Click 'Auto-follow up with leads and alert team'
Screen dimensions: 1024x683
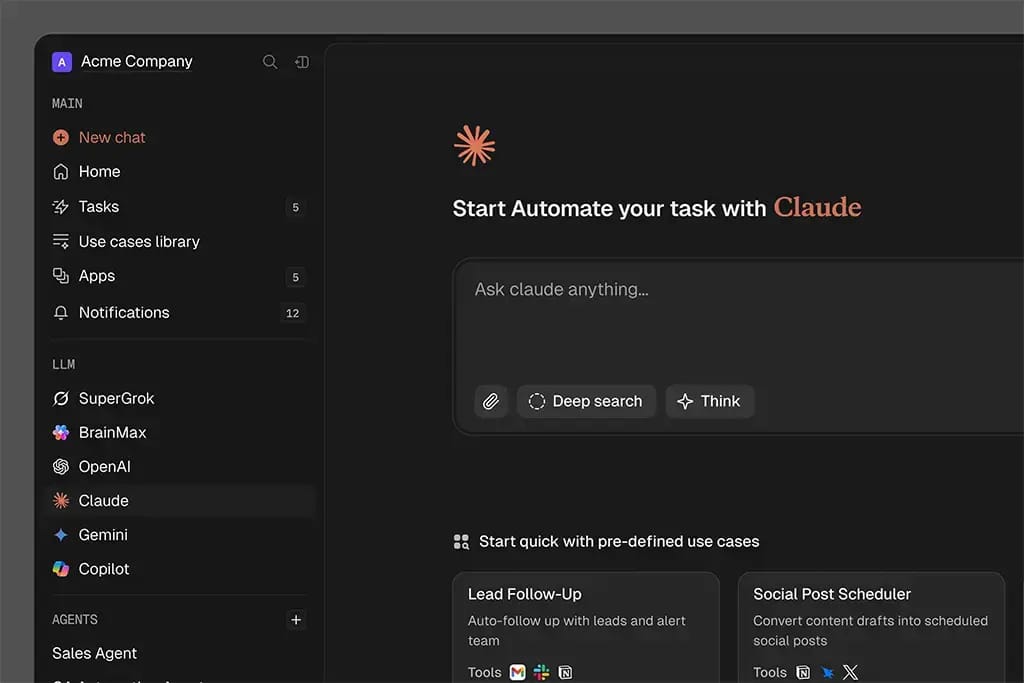(577, 631)
